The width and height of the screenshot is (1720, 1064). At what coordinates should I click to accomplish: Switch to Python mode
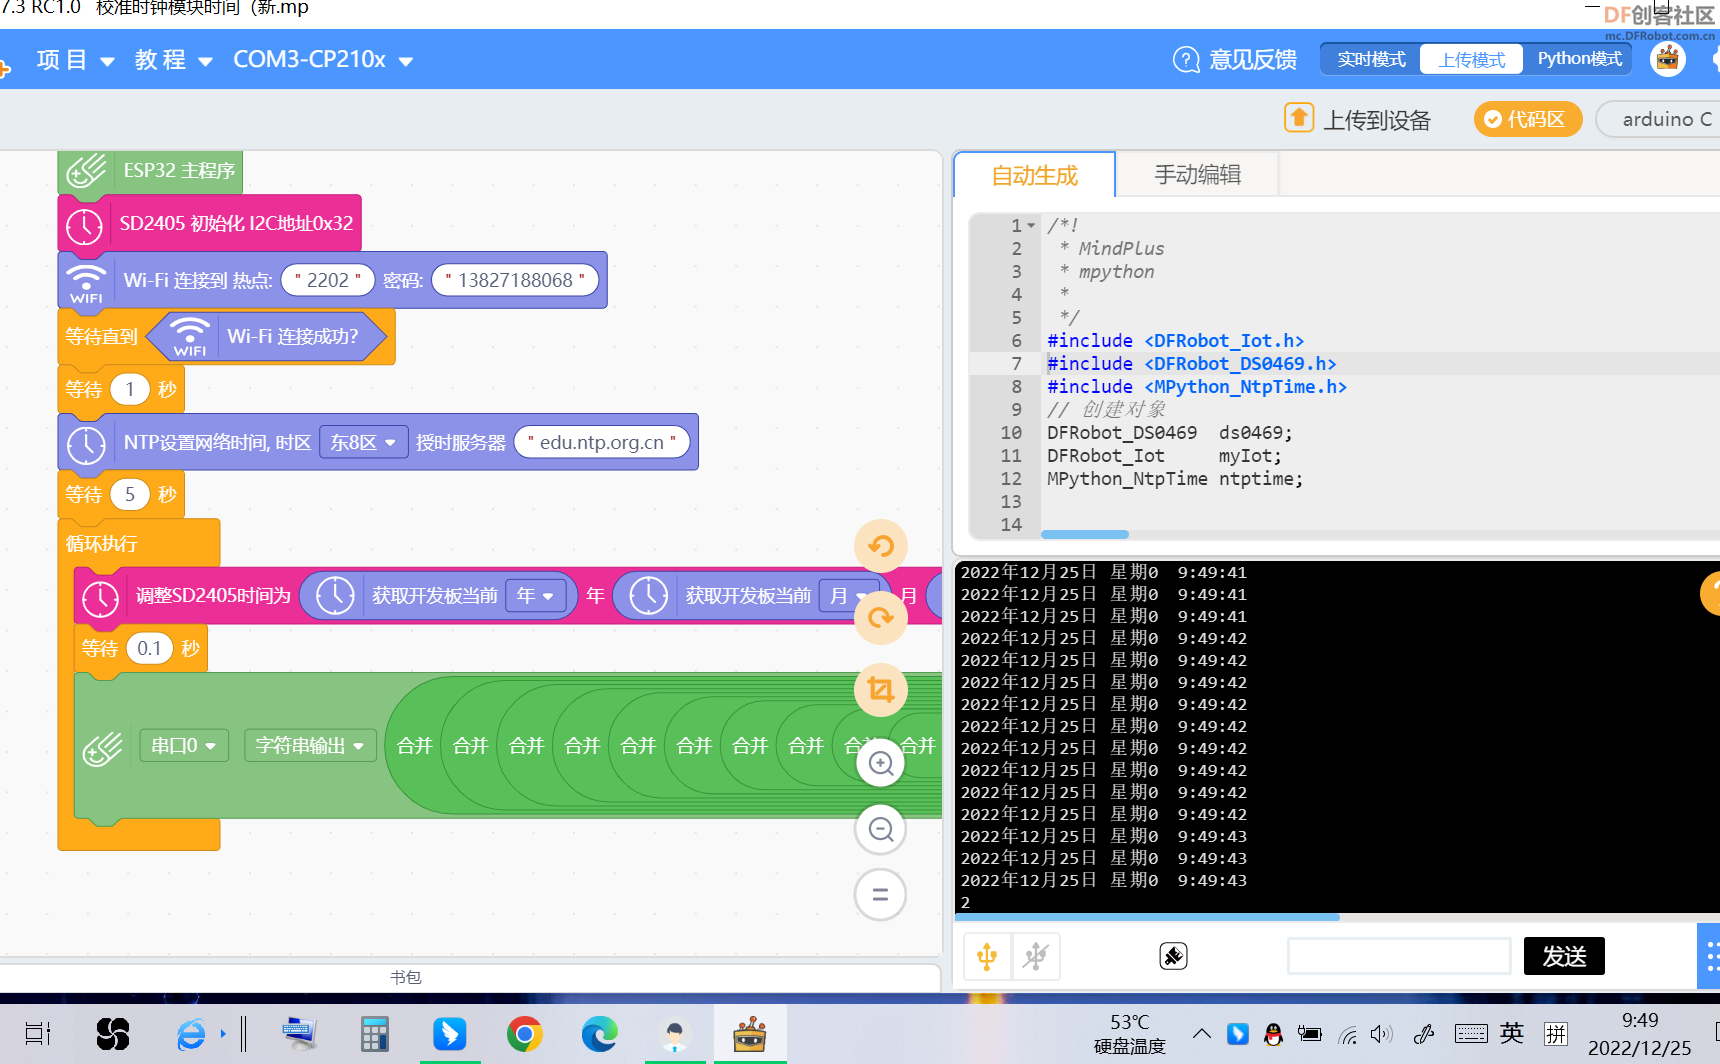click(1579, 59)
